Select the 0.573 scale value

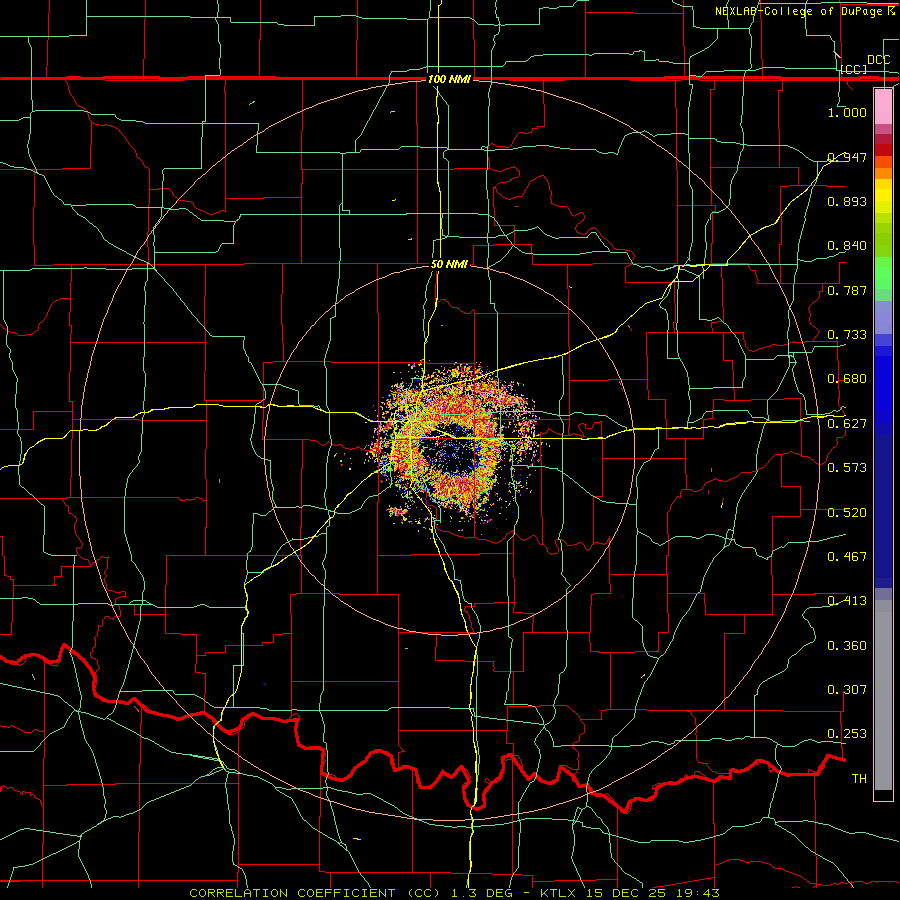tap(847, 468)
